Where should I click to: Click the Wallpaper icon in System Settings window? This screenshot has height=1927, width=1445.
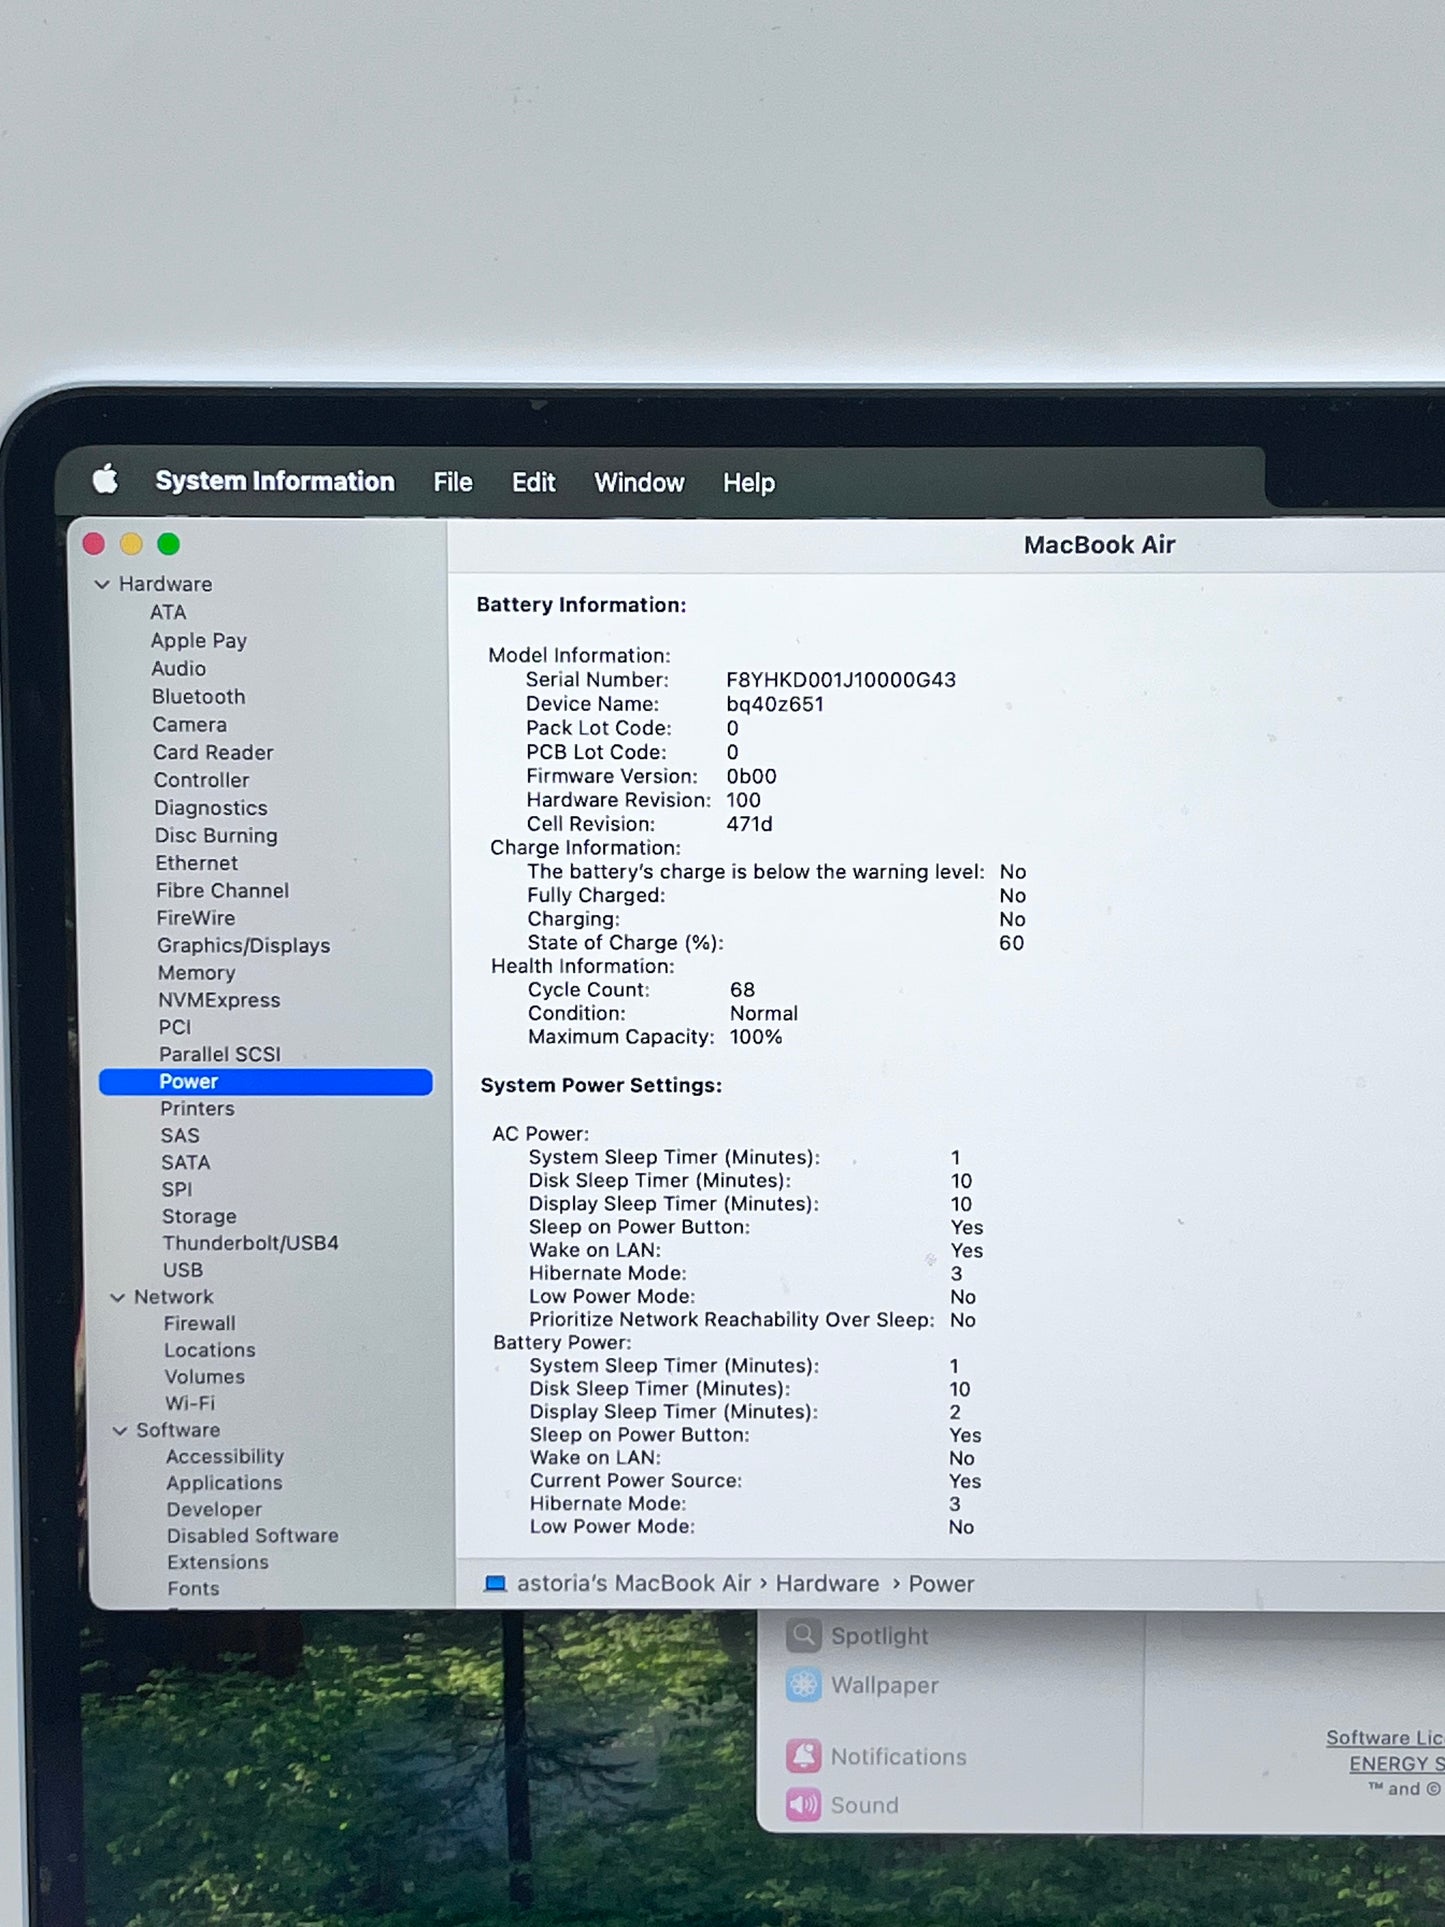tap(803, 1685)
